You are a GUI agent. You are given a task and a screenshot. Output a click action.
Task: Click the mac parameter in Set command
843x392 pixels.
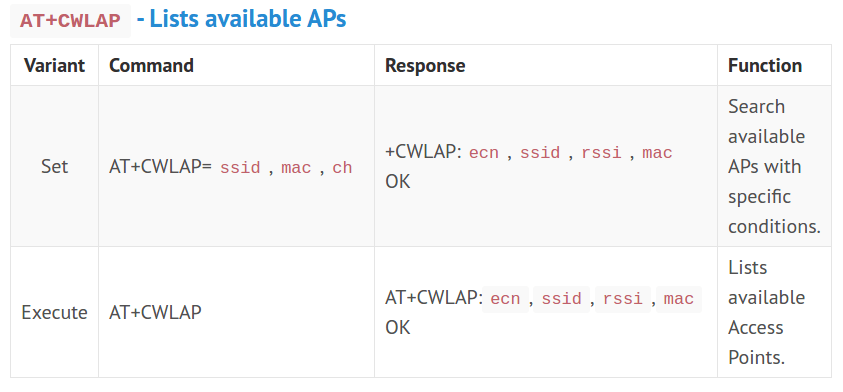pyautogui.click(x=296, y=168)
